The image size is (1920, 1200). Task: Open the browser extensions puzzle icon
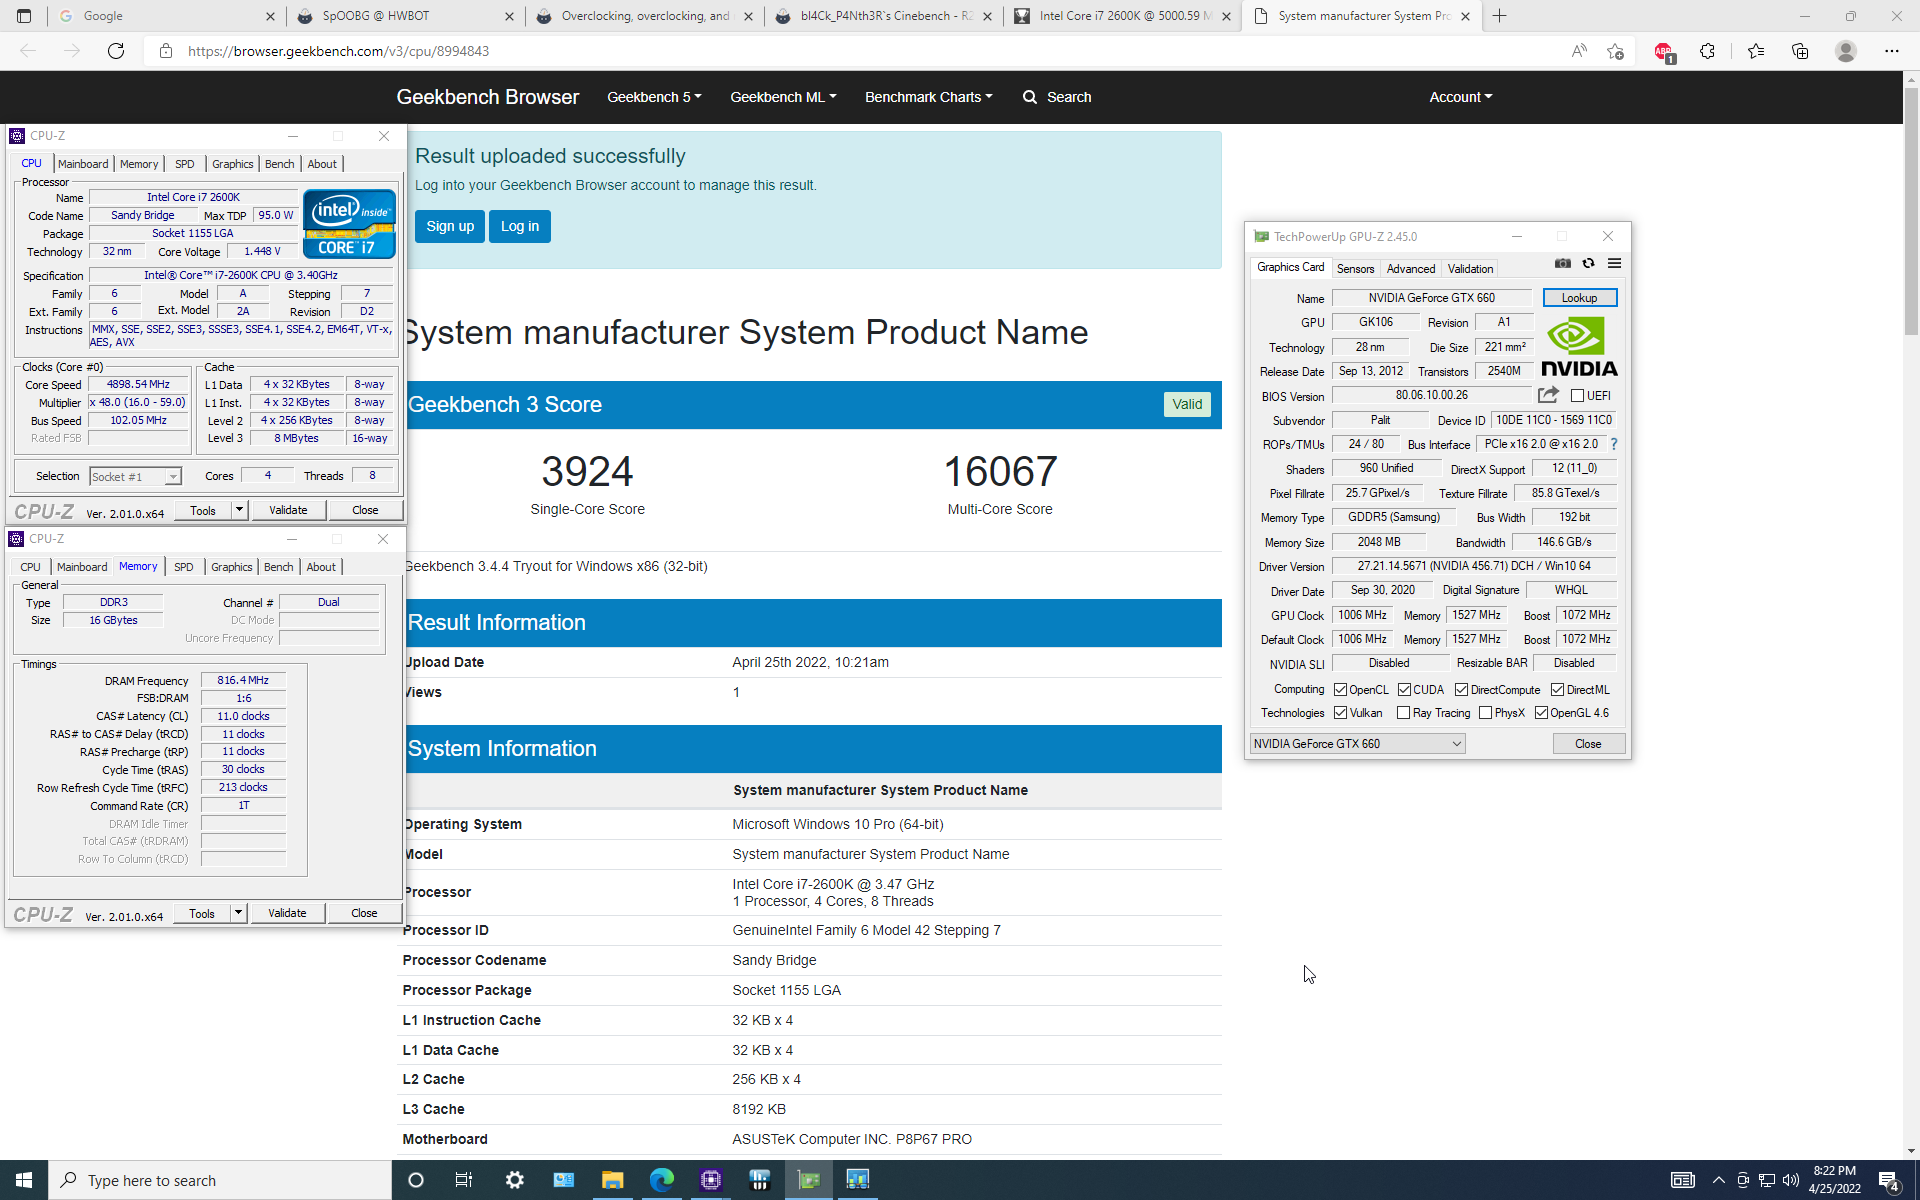pyautogui.click(x=1707, y=51)
